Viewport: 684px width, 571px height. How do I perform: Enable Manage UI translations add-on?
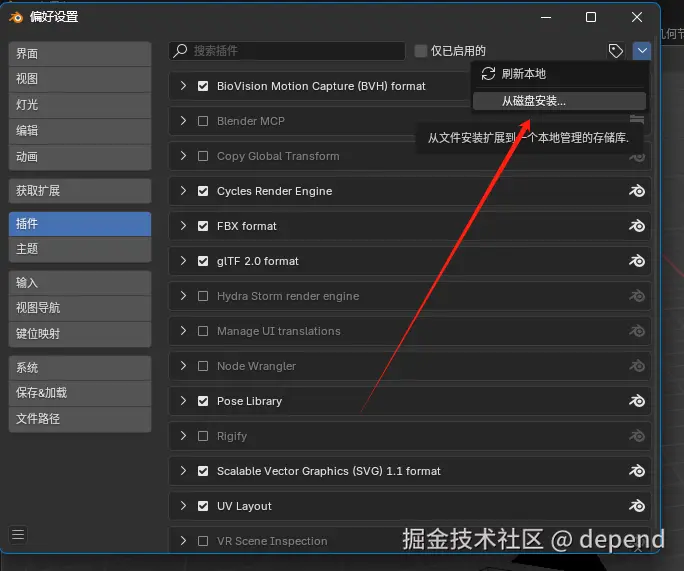click(x=203, y=331)
